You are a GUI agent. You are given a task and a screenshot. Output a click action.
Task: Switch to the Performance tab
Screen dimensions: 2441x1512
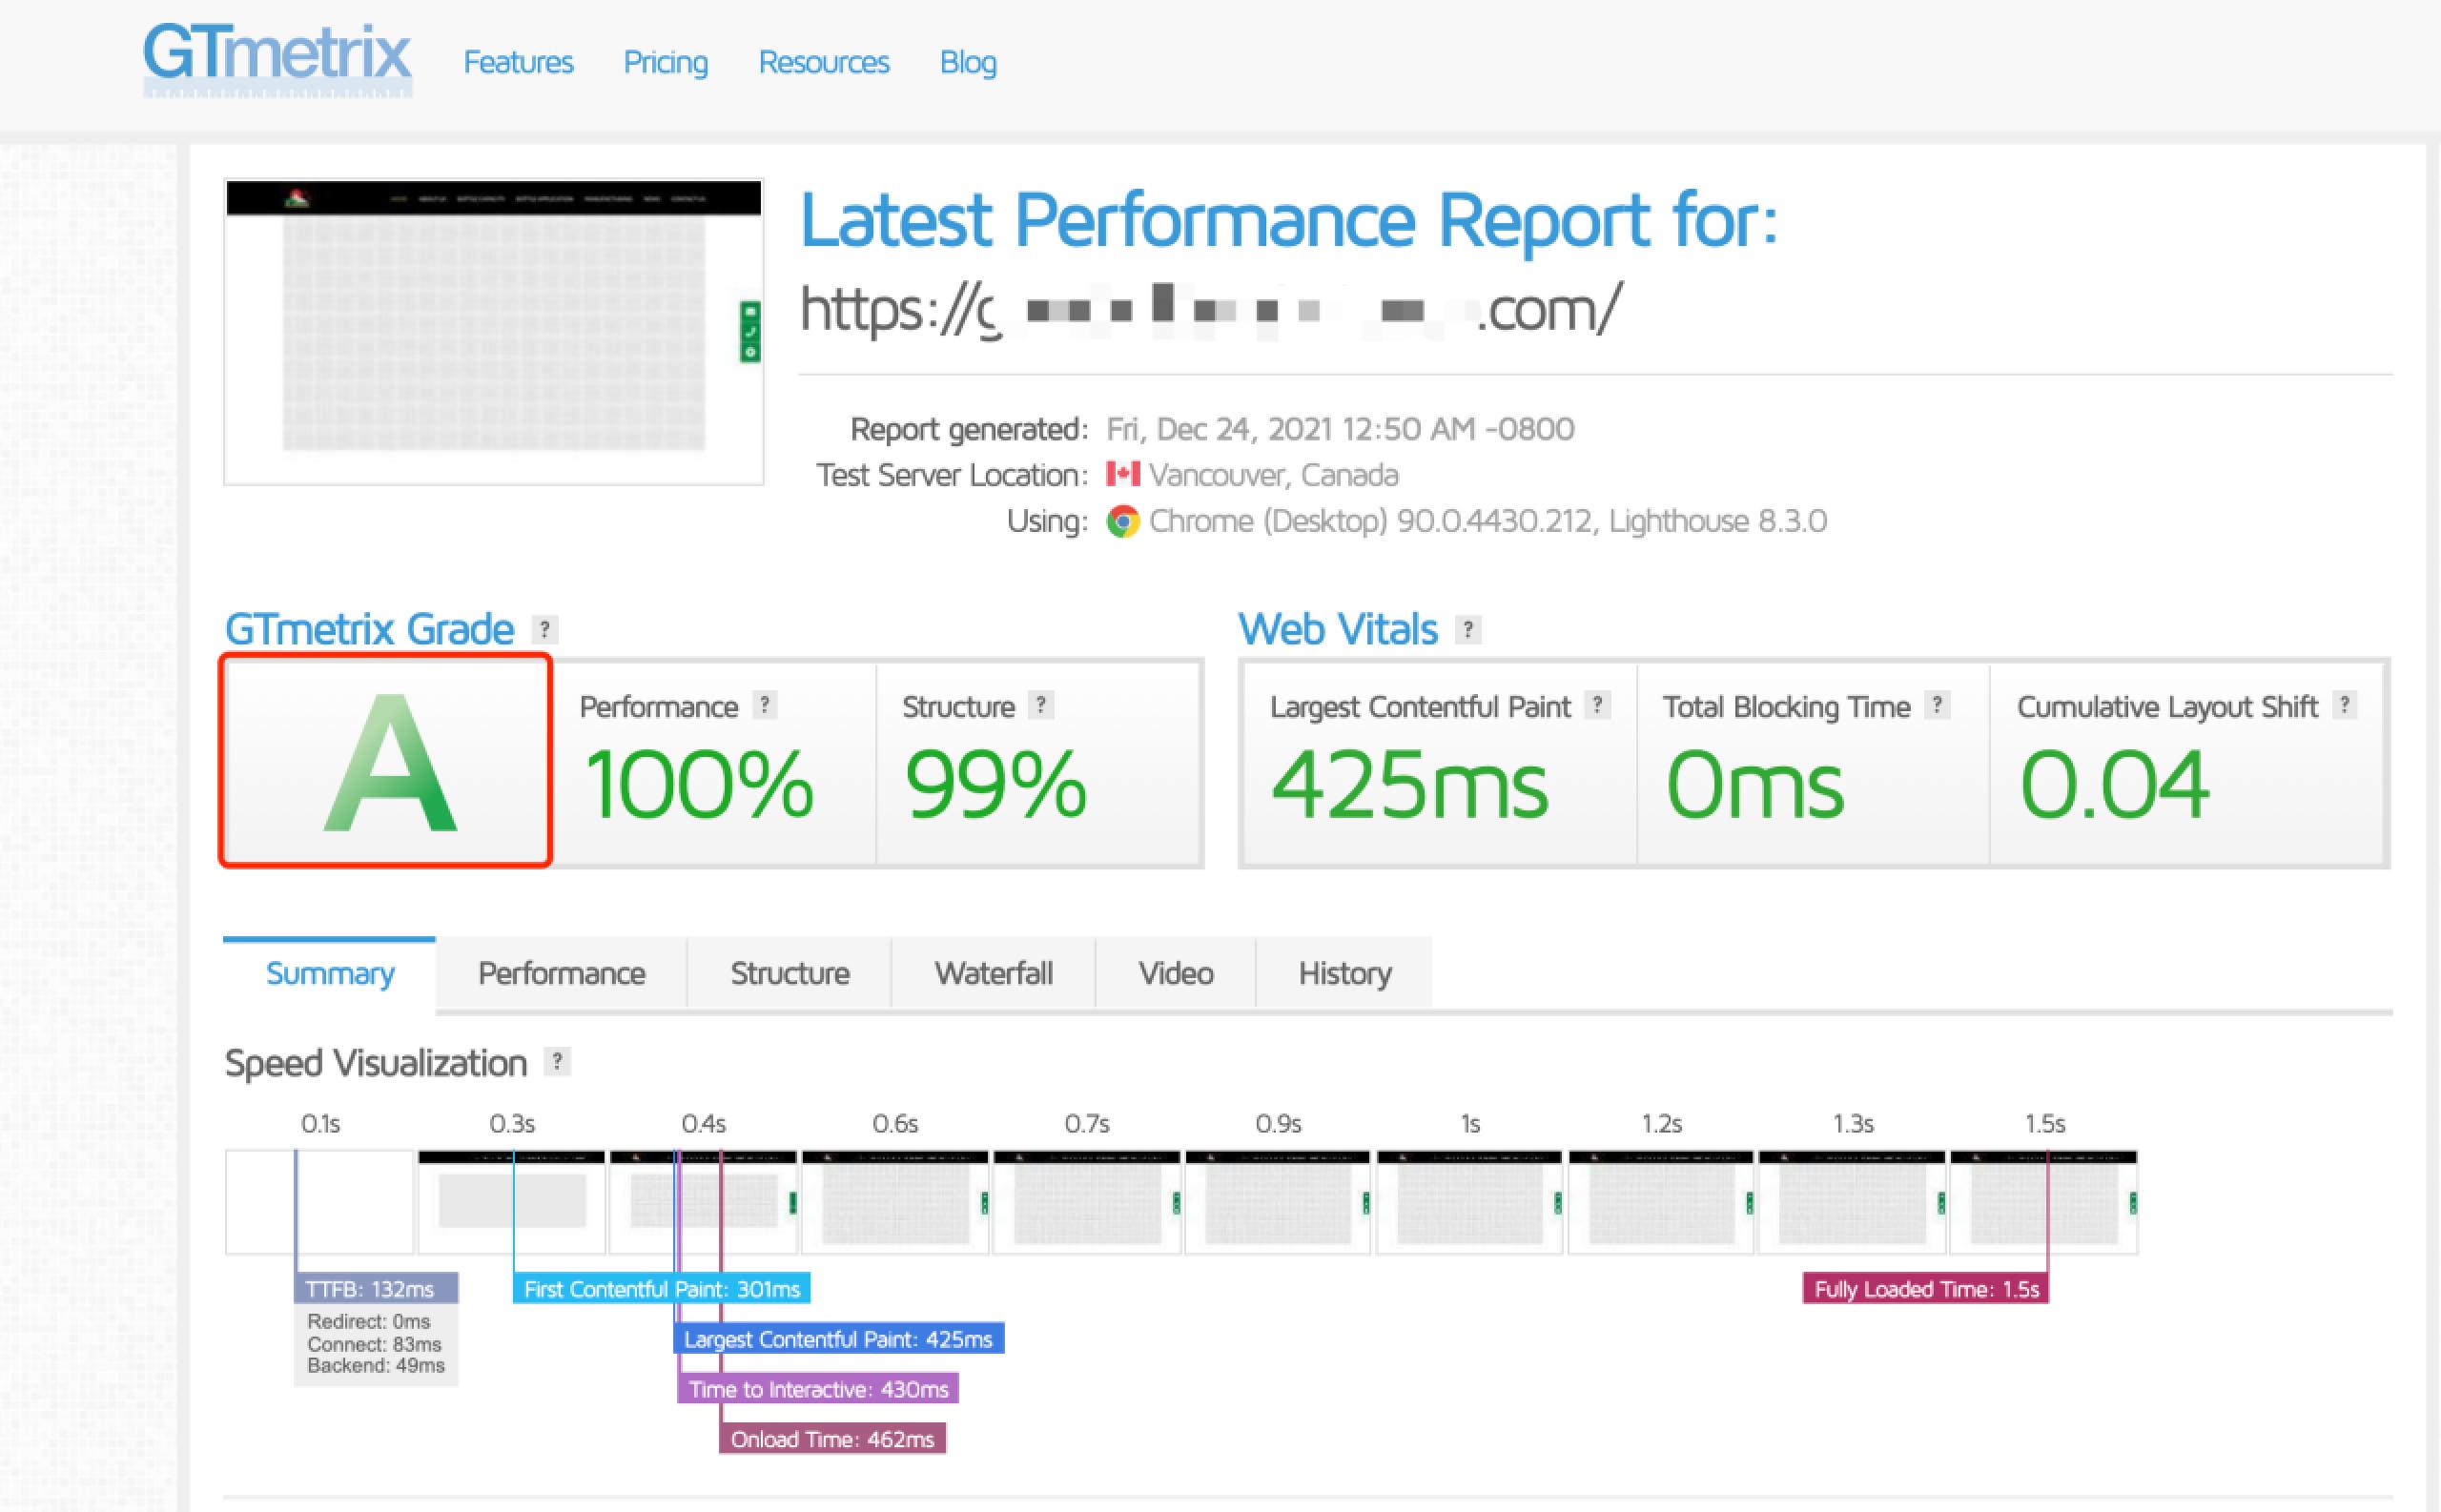point(562,973)
